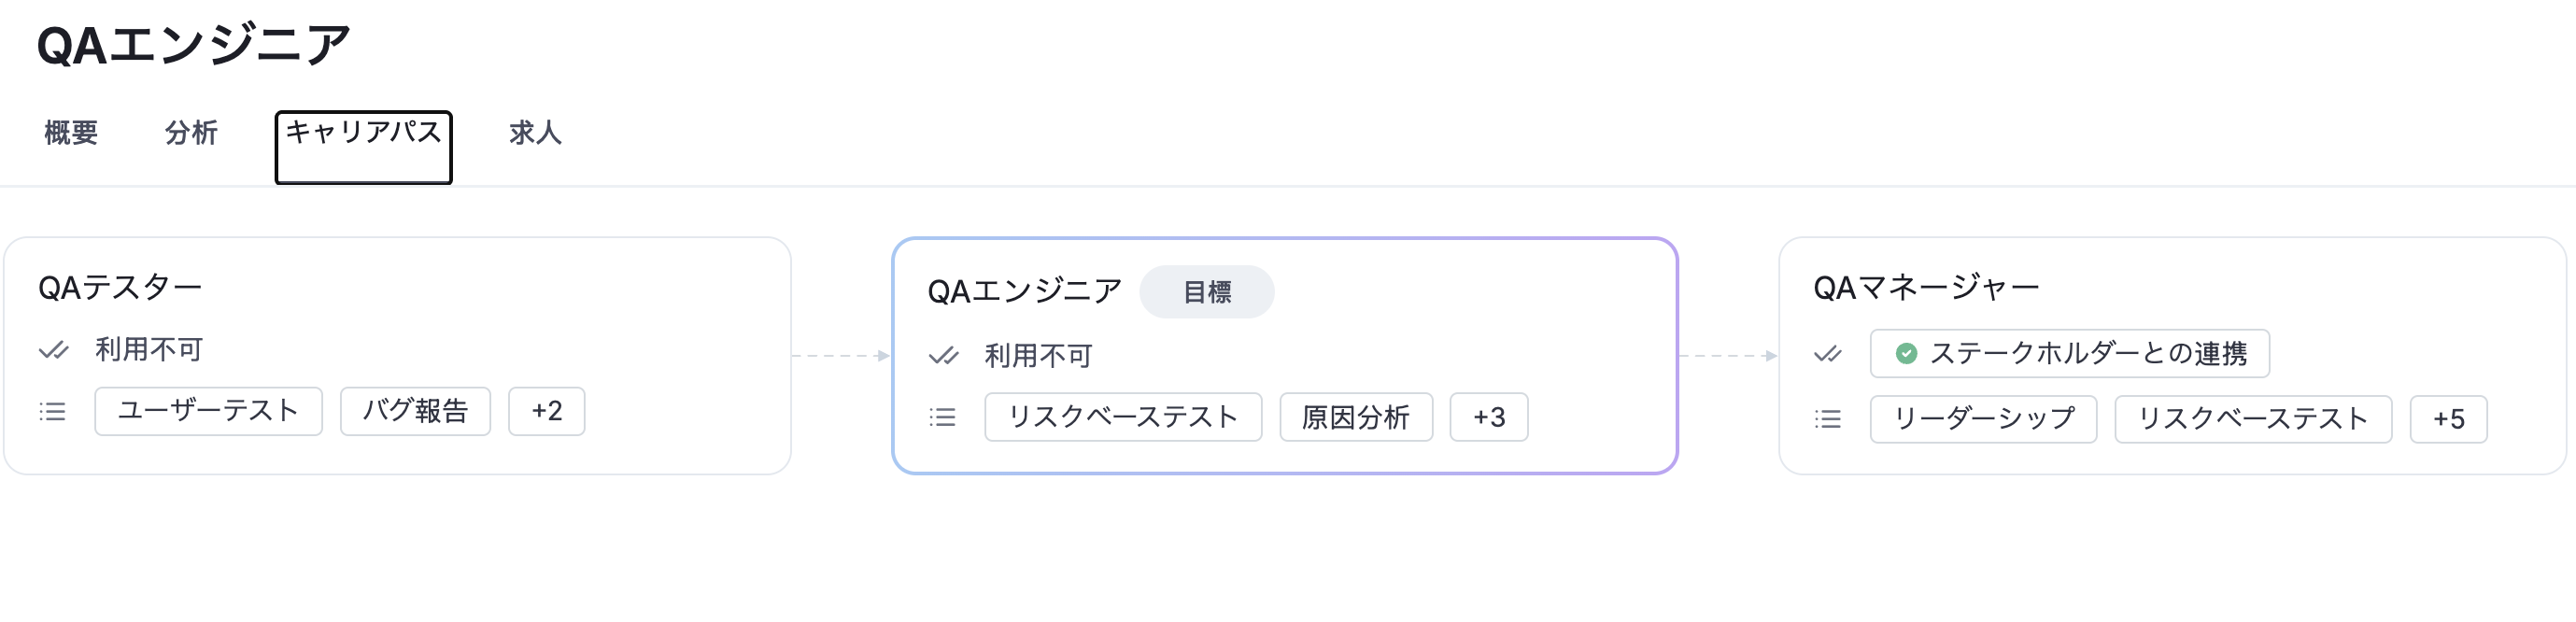Click the double-check icon in QAテスター card
2576x622 pixels.
pos(53,350)
